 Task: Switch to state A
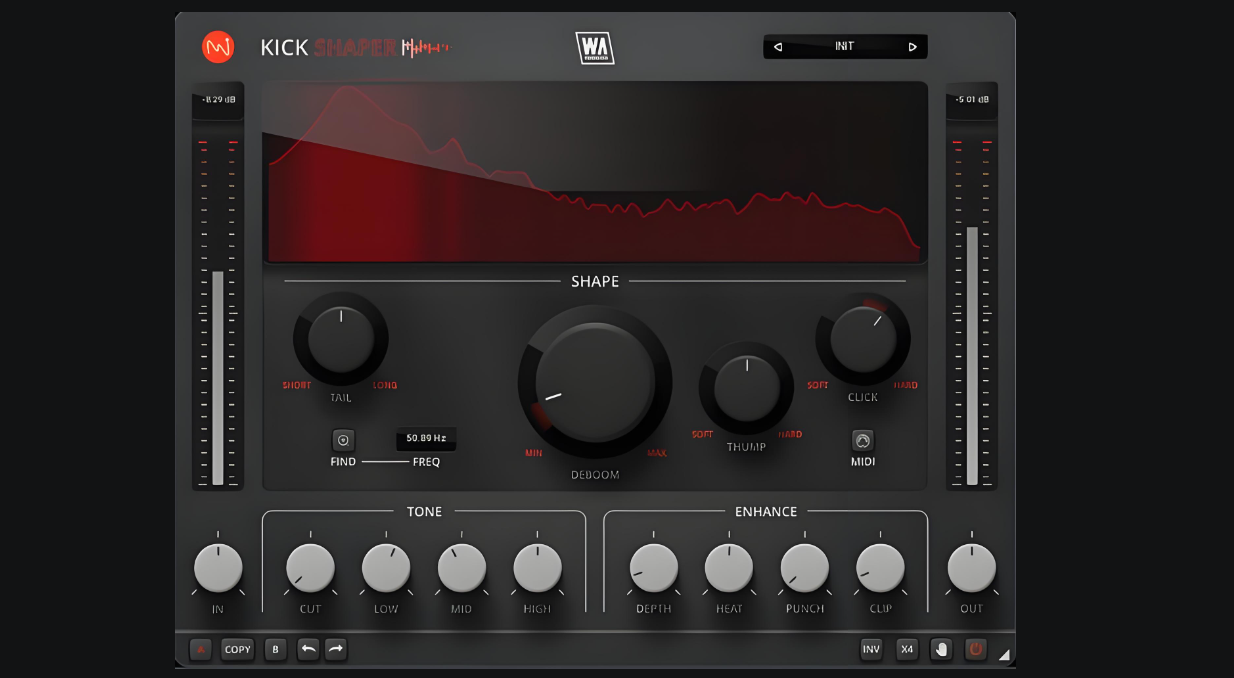[201, 649]
